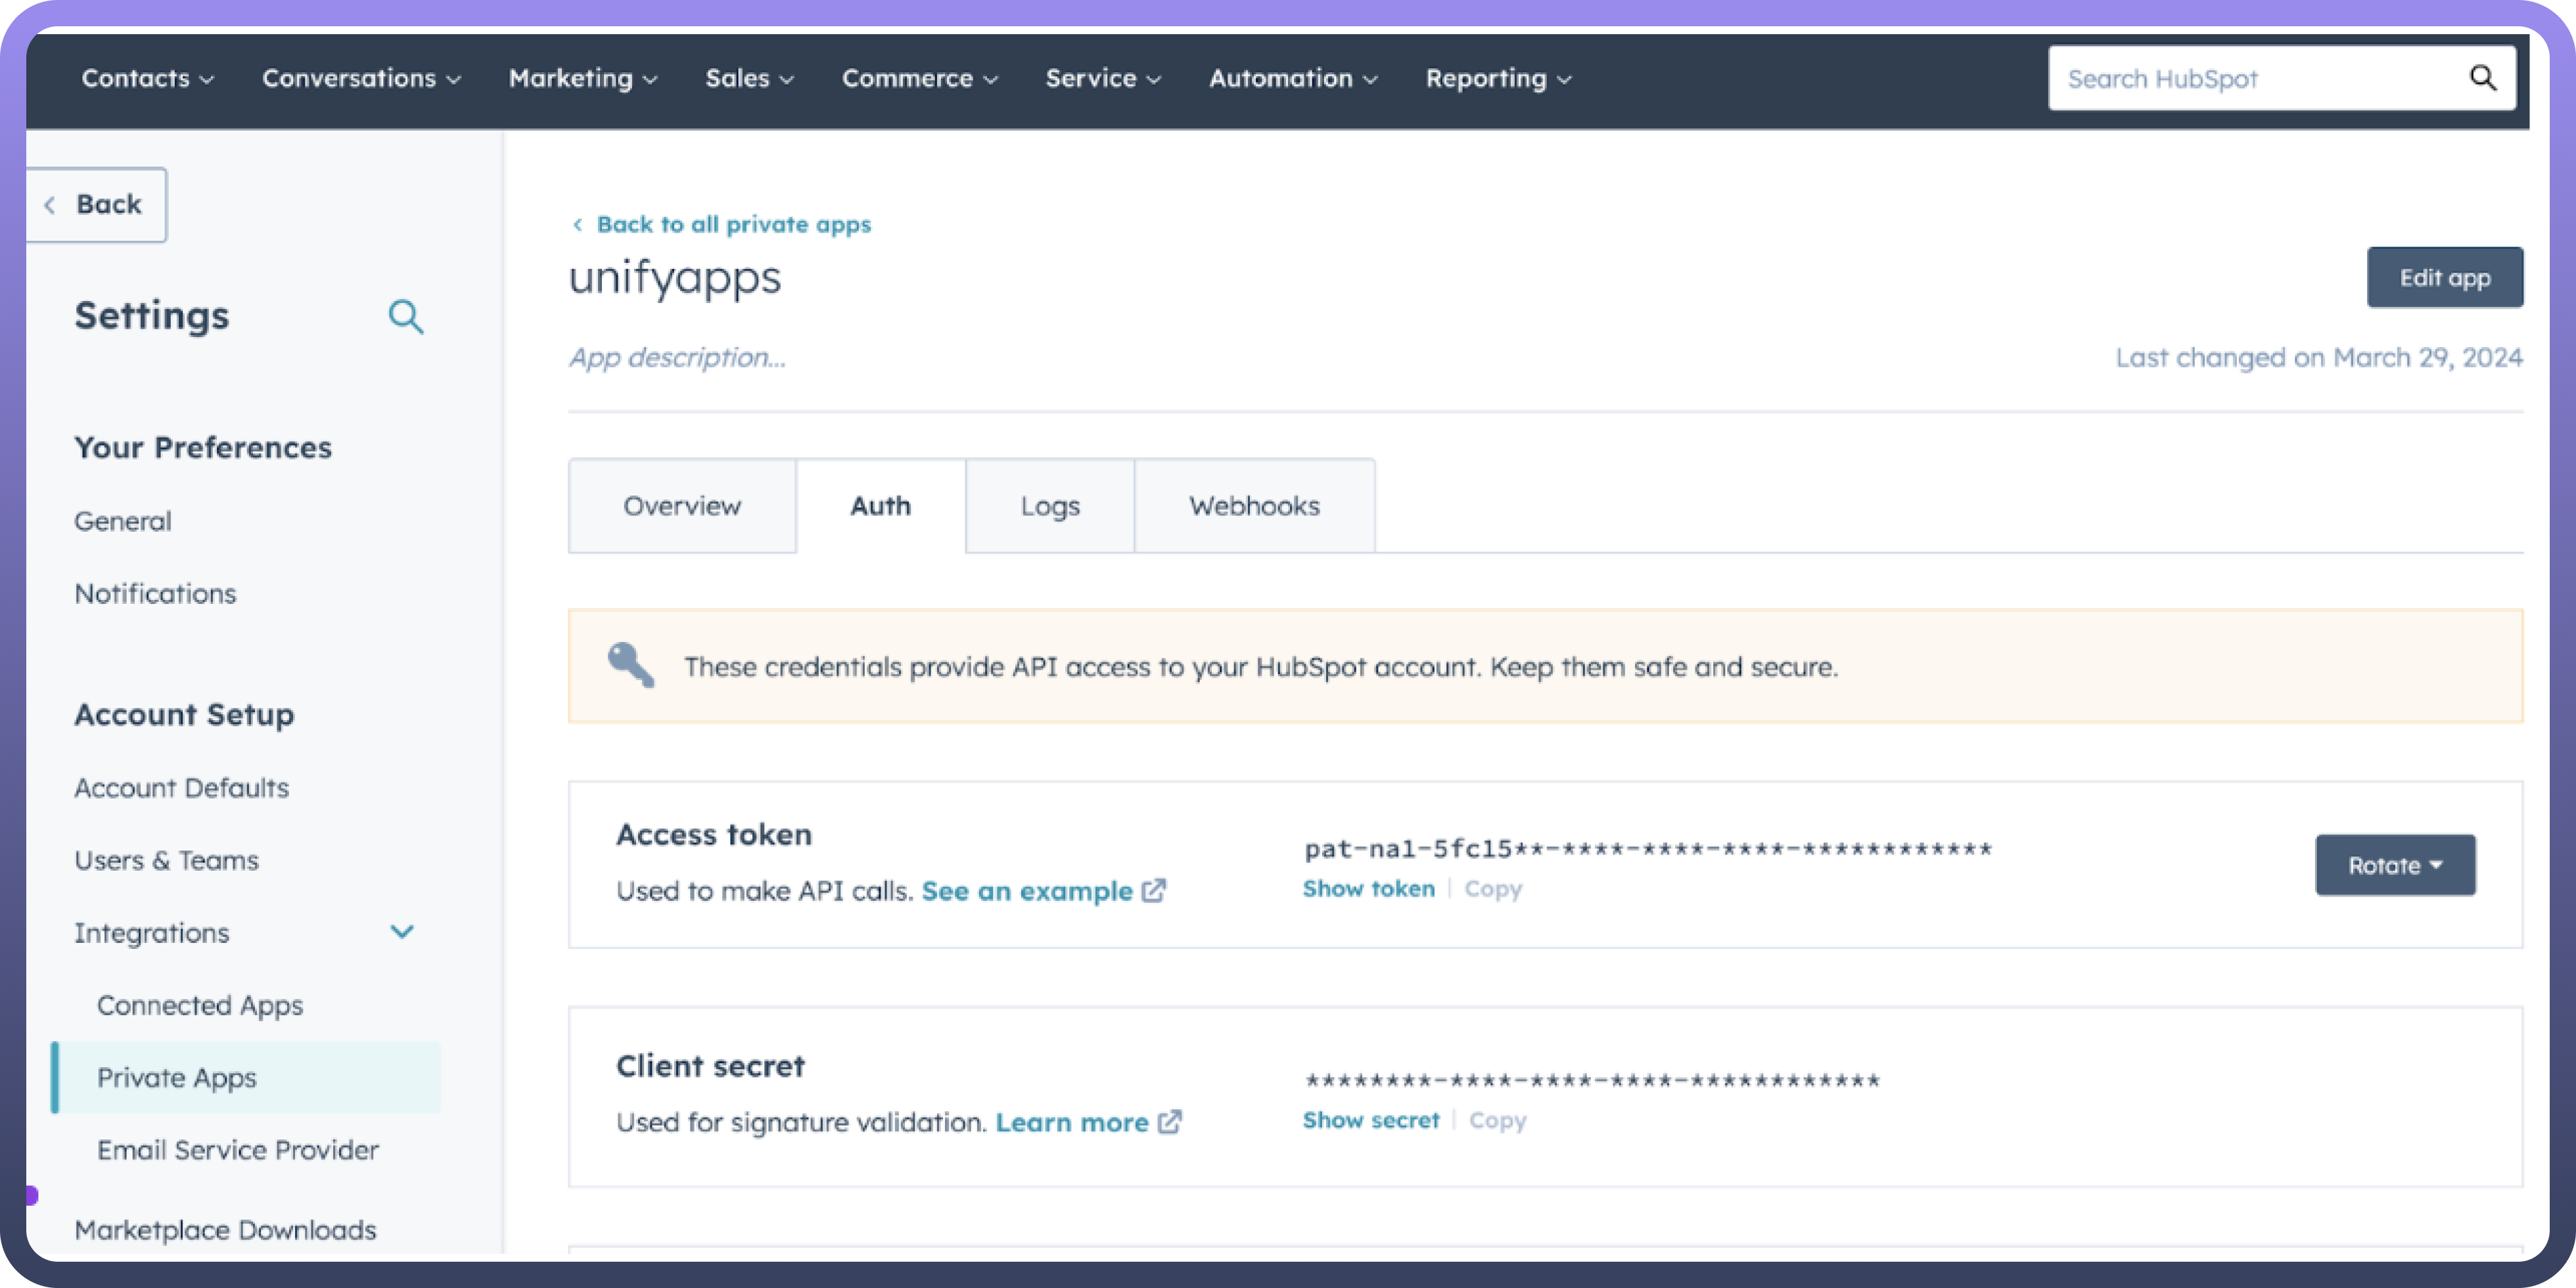The image size is (2576, 1288).
Task: Click the Settings sidebar search icon
Action: (405, 317)
